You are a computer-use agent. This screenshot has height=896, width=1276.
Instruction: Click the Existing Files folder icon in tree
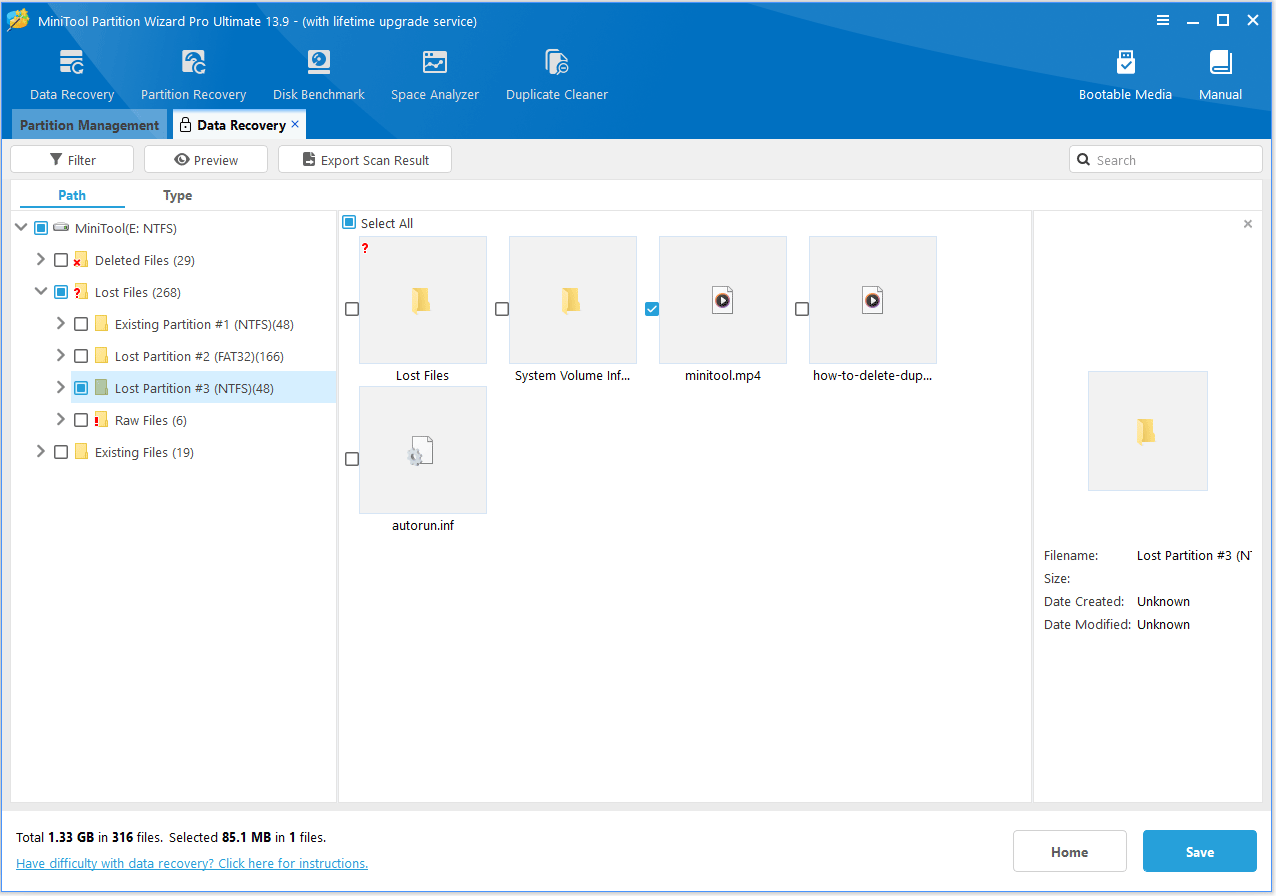point(81,452)
